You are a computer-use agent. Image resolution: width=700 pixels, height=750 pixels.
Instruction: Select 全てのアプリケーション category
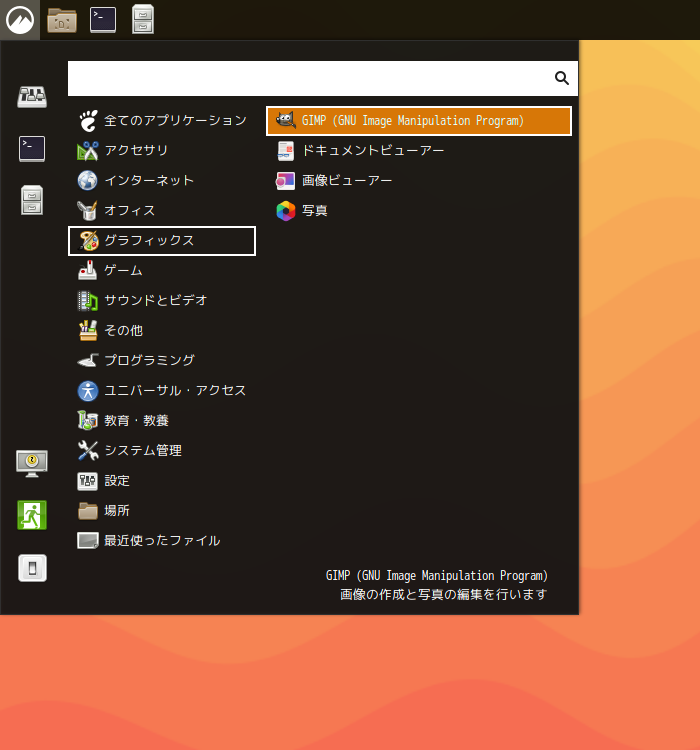162,121
